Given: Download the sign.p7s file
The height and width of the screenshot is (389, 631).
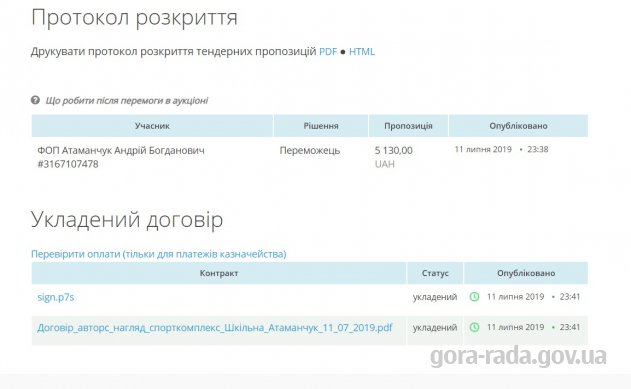Looking at the screenshot, I should 56,297.
